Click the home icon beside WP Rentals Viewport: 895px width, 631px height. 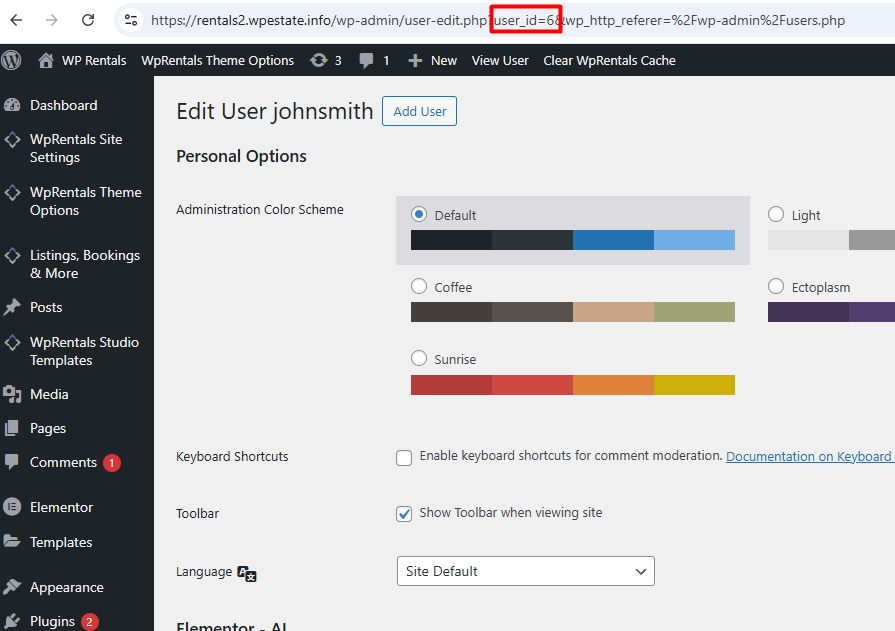46,60
